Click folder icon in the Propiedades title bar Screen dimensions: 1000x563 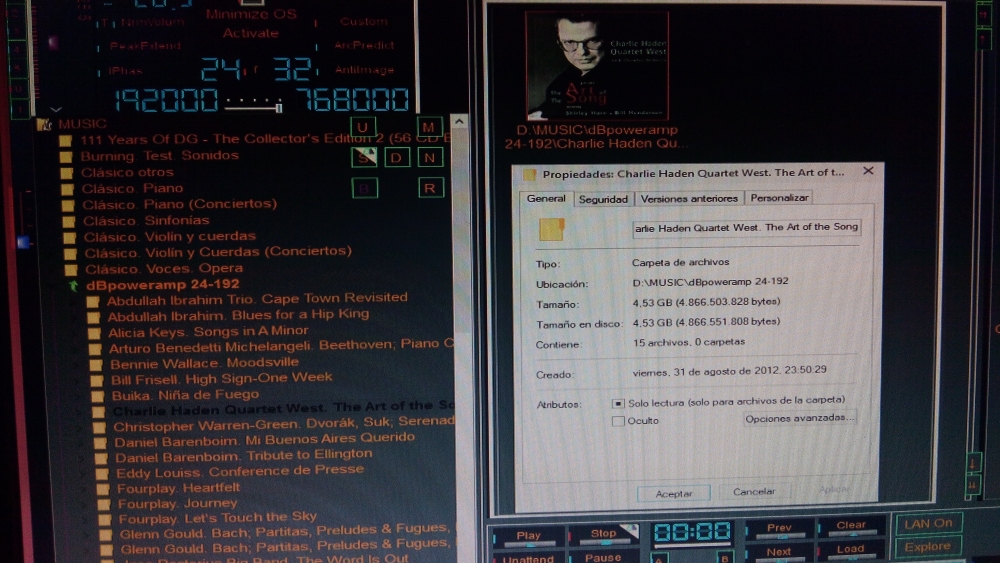529,174
